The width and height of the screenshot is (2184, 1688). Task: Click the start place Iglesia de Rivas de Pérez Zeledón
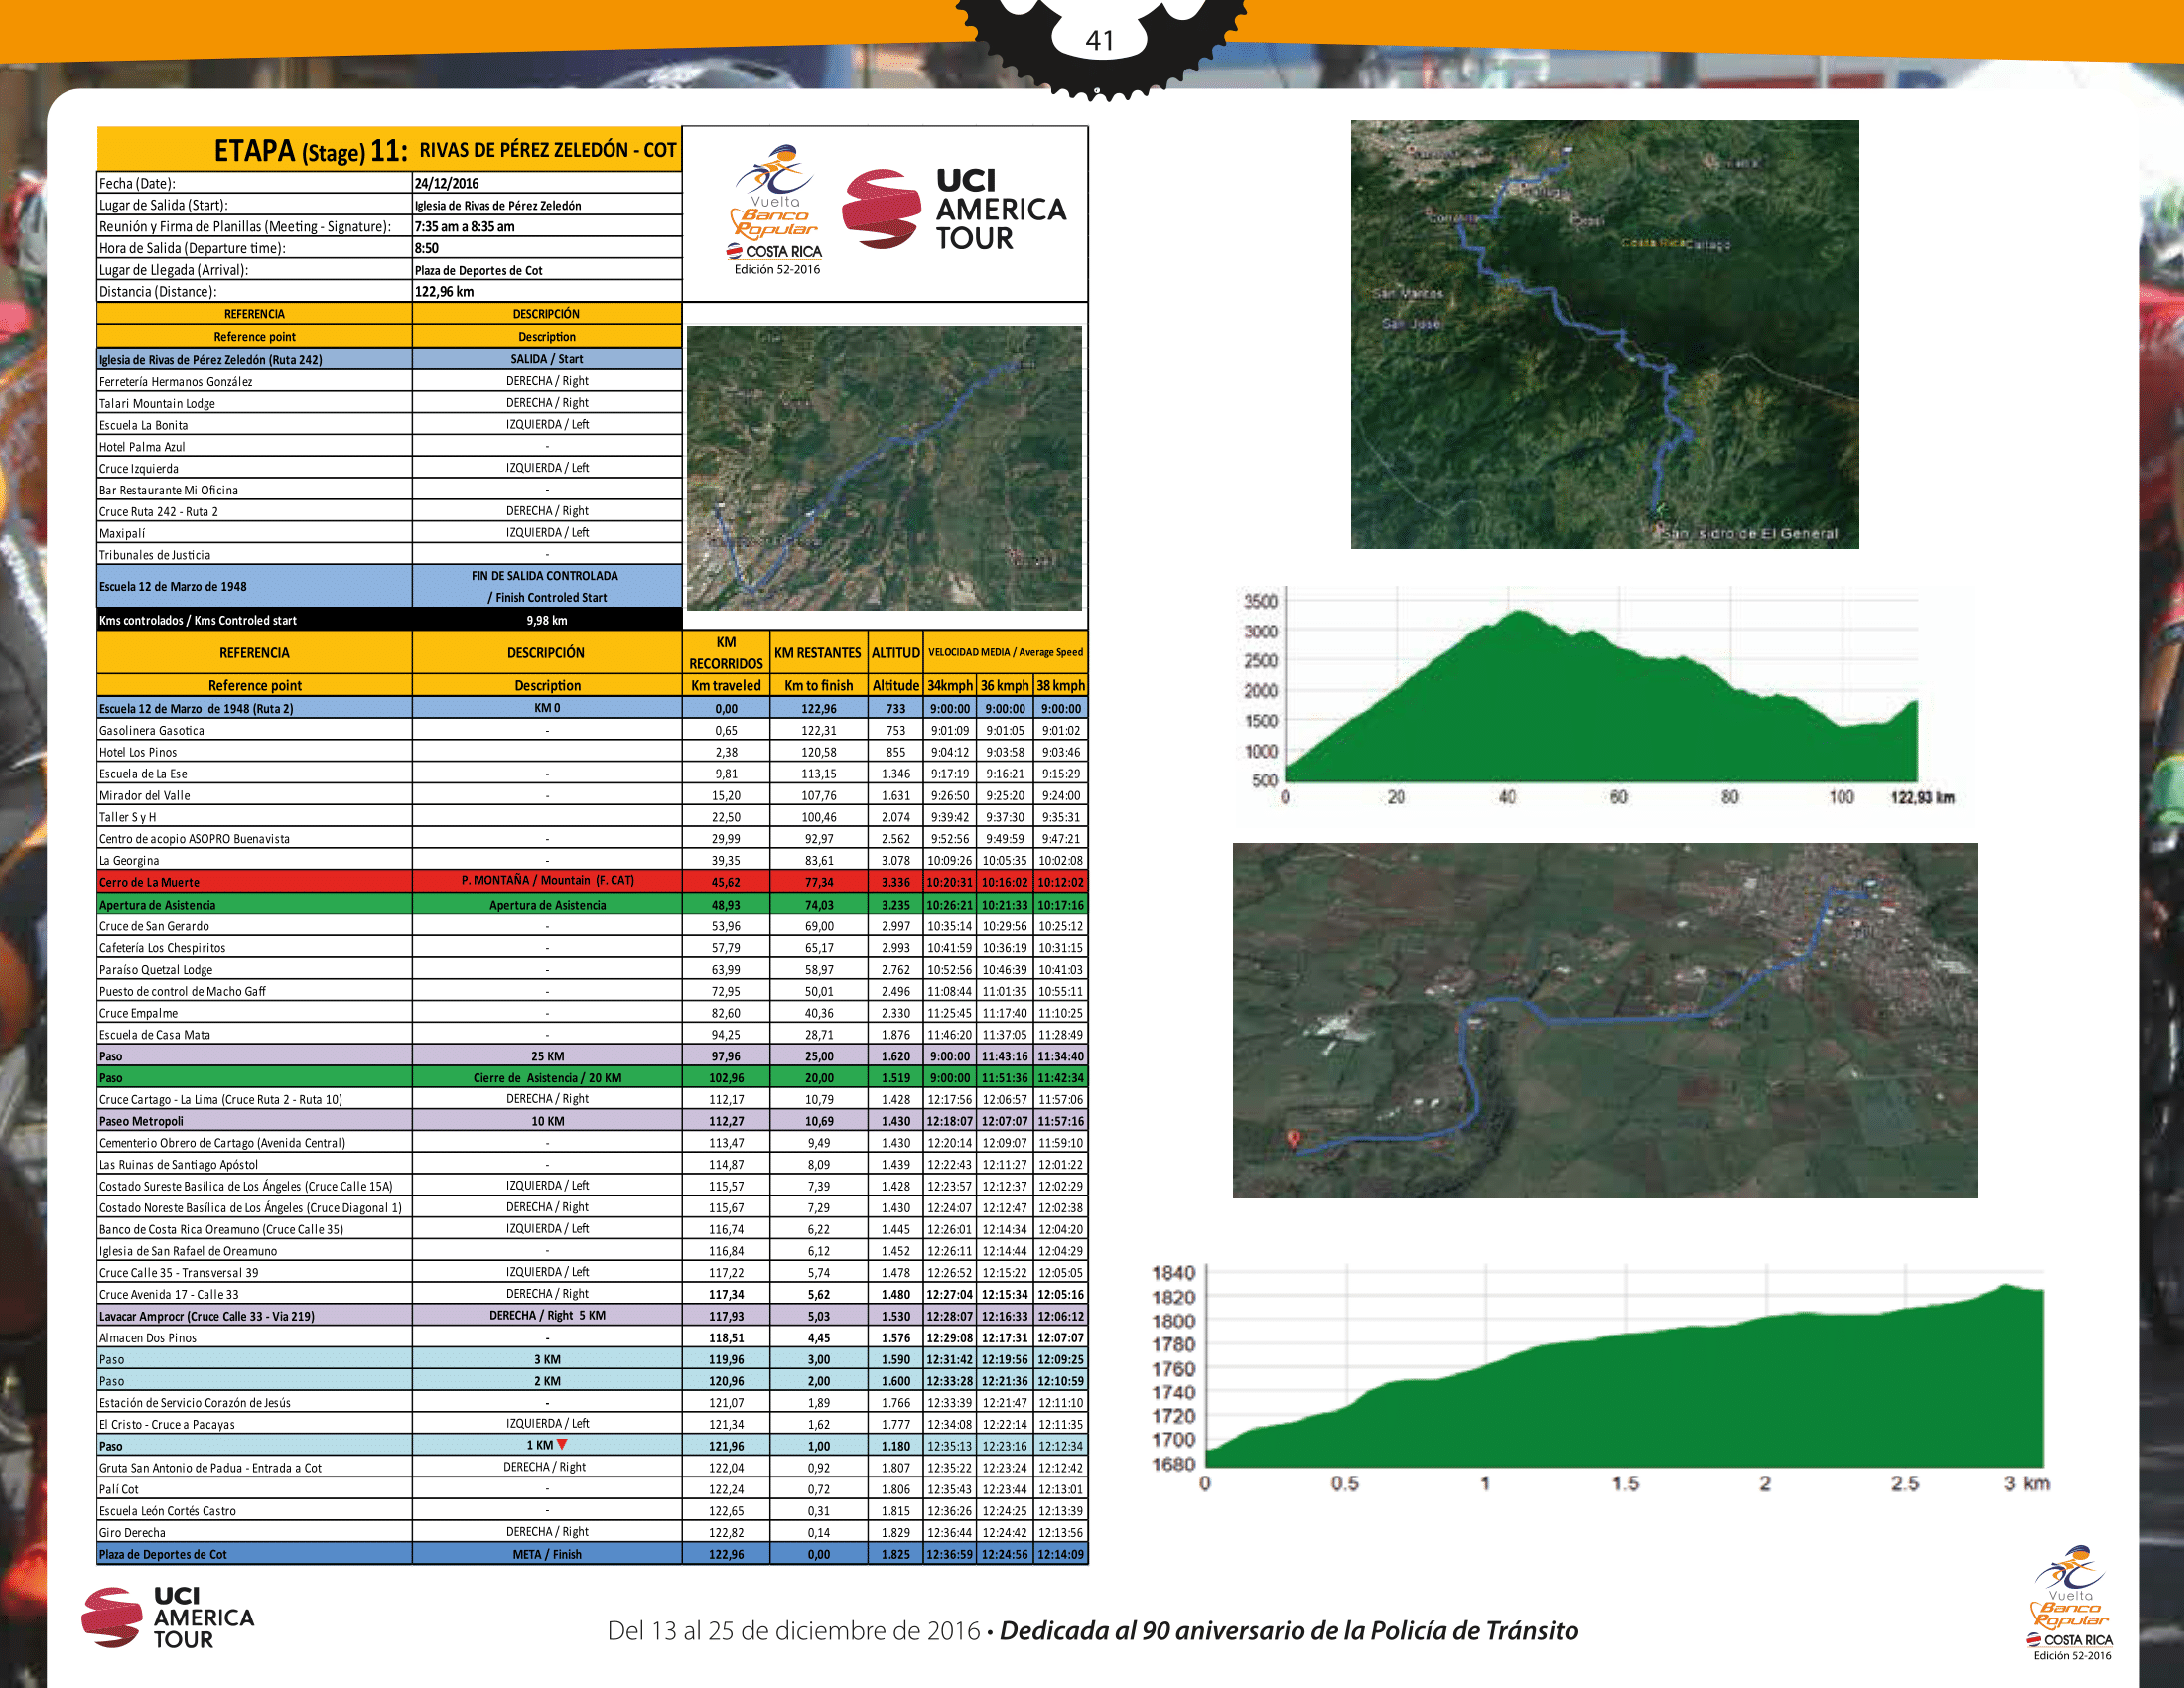pyautogui.click(x=498, y=205)
